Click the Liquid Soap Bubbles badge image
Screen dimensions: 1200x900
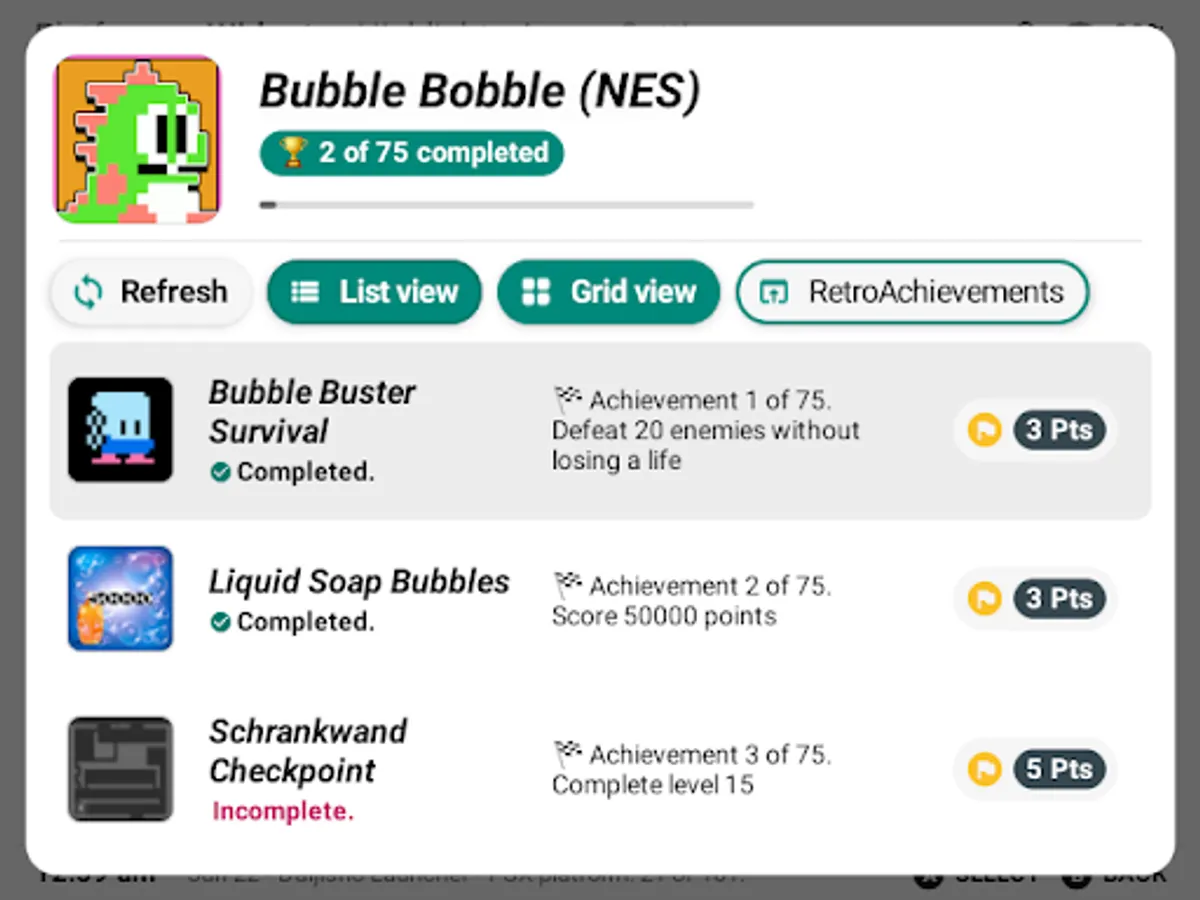(120, 599)
